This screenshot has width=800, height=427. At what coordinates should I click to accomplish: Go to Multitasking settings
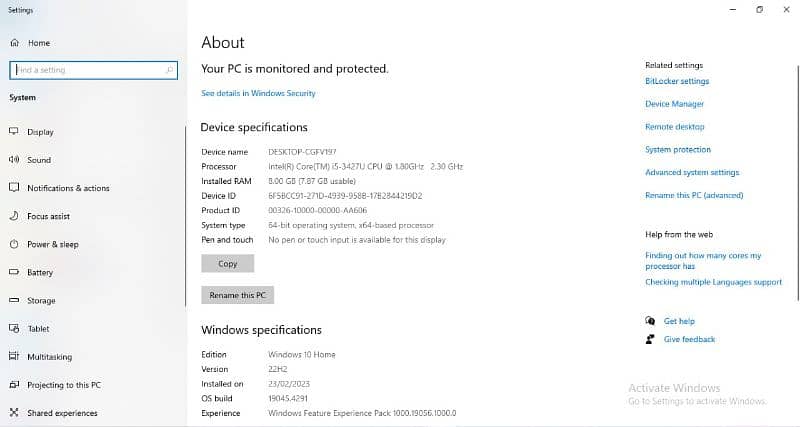(48, 357)
